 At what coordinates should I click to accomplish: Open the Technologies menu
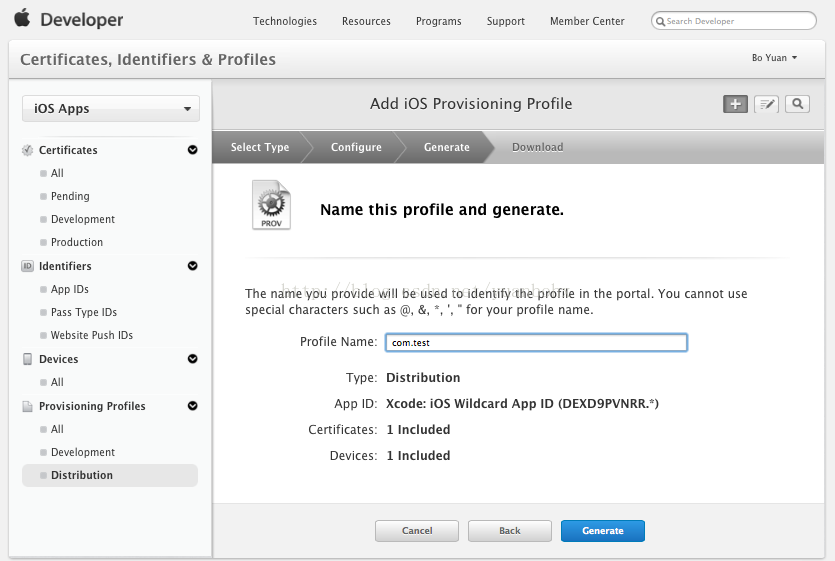285,21
